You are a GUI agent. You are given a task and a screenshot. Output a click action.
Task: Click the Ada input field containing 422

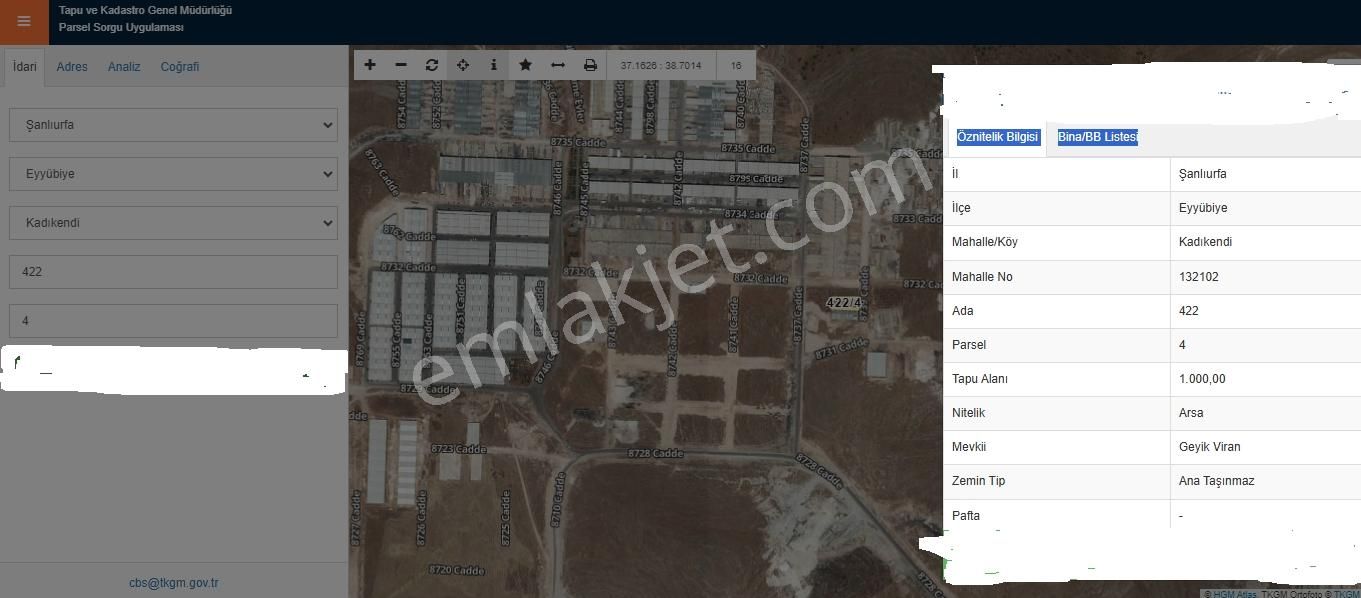pyautogui.click(x=173, y=272)
